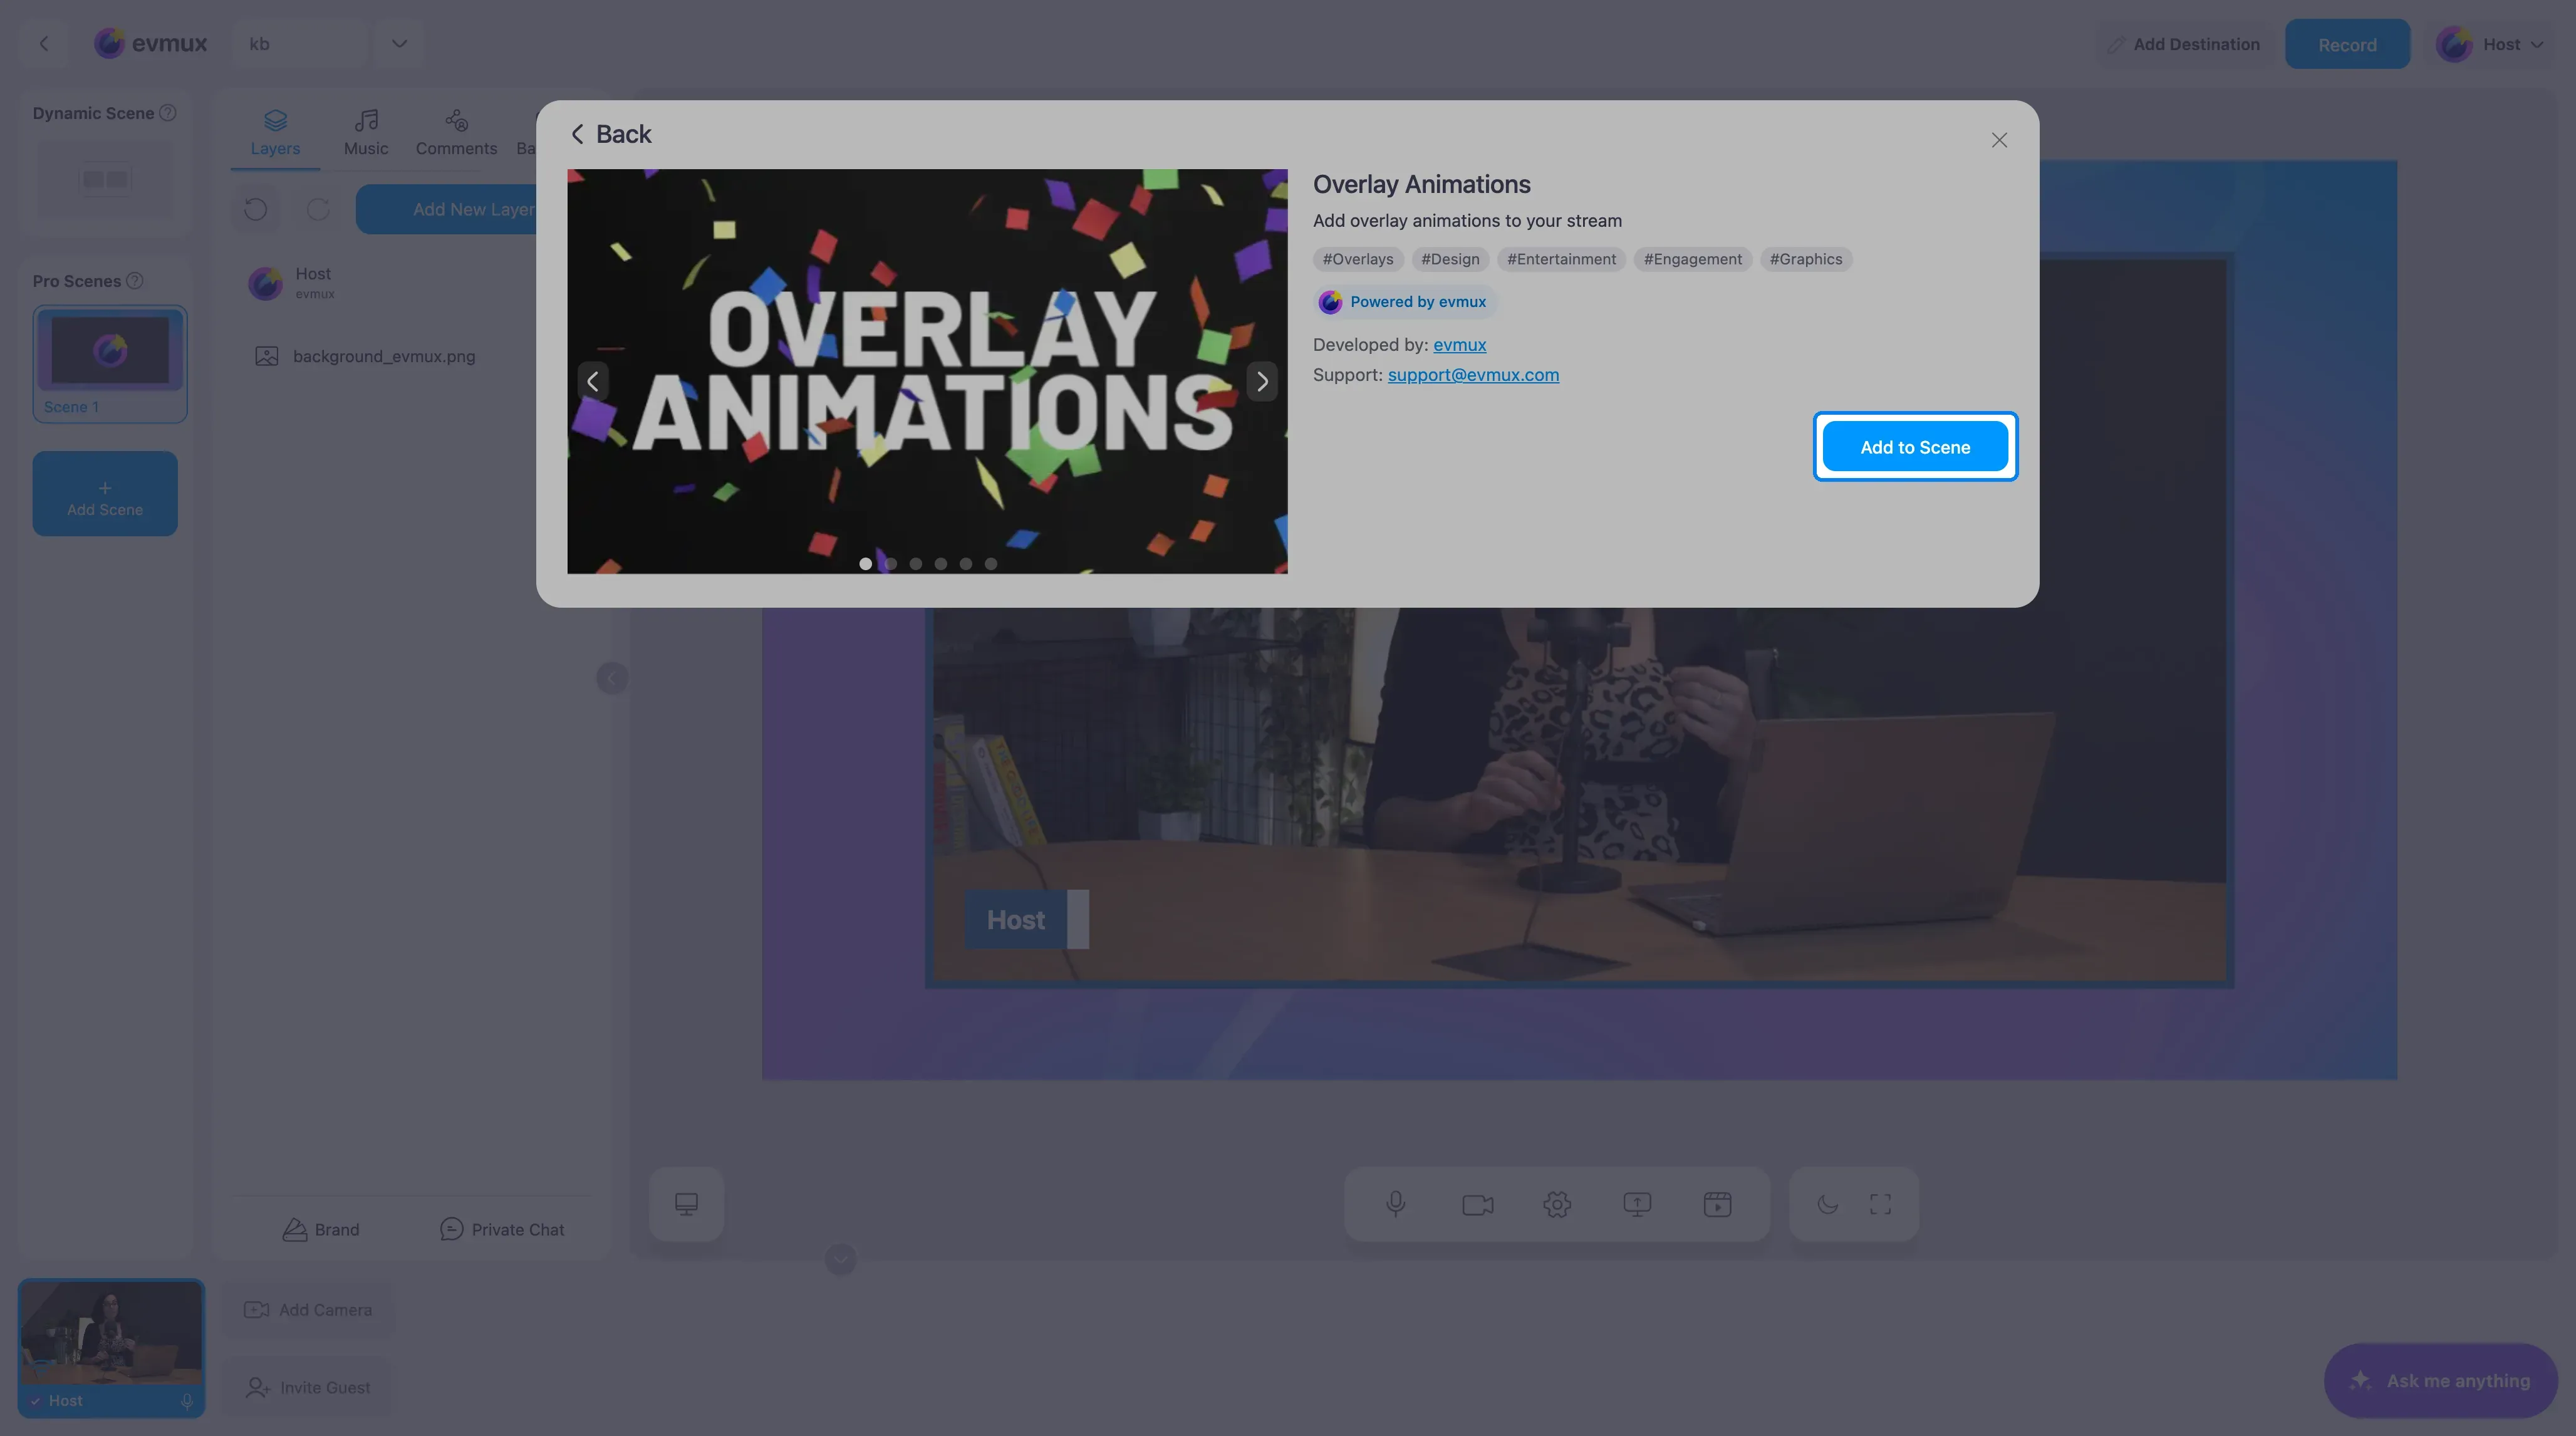Click the #Entertainment tag
The height and width of the screenshot is (1436, 2576).
[1561, 259]
